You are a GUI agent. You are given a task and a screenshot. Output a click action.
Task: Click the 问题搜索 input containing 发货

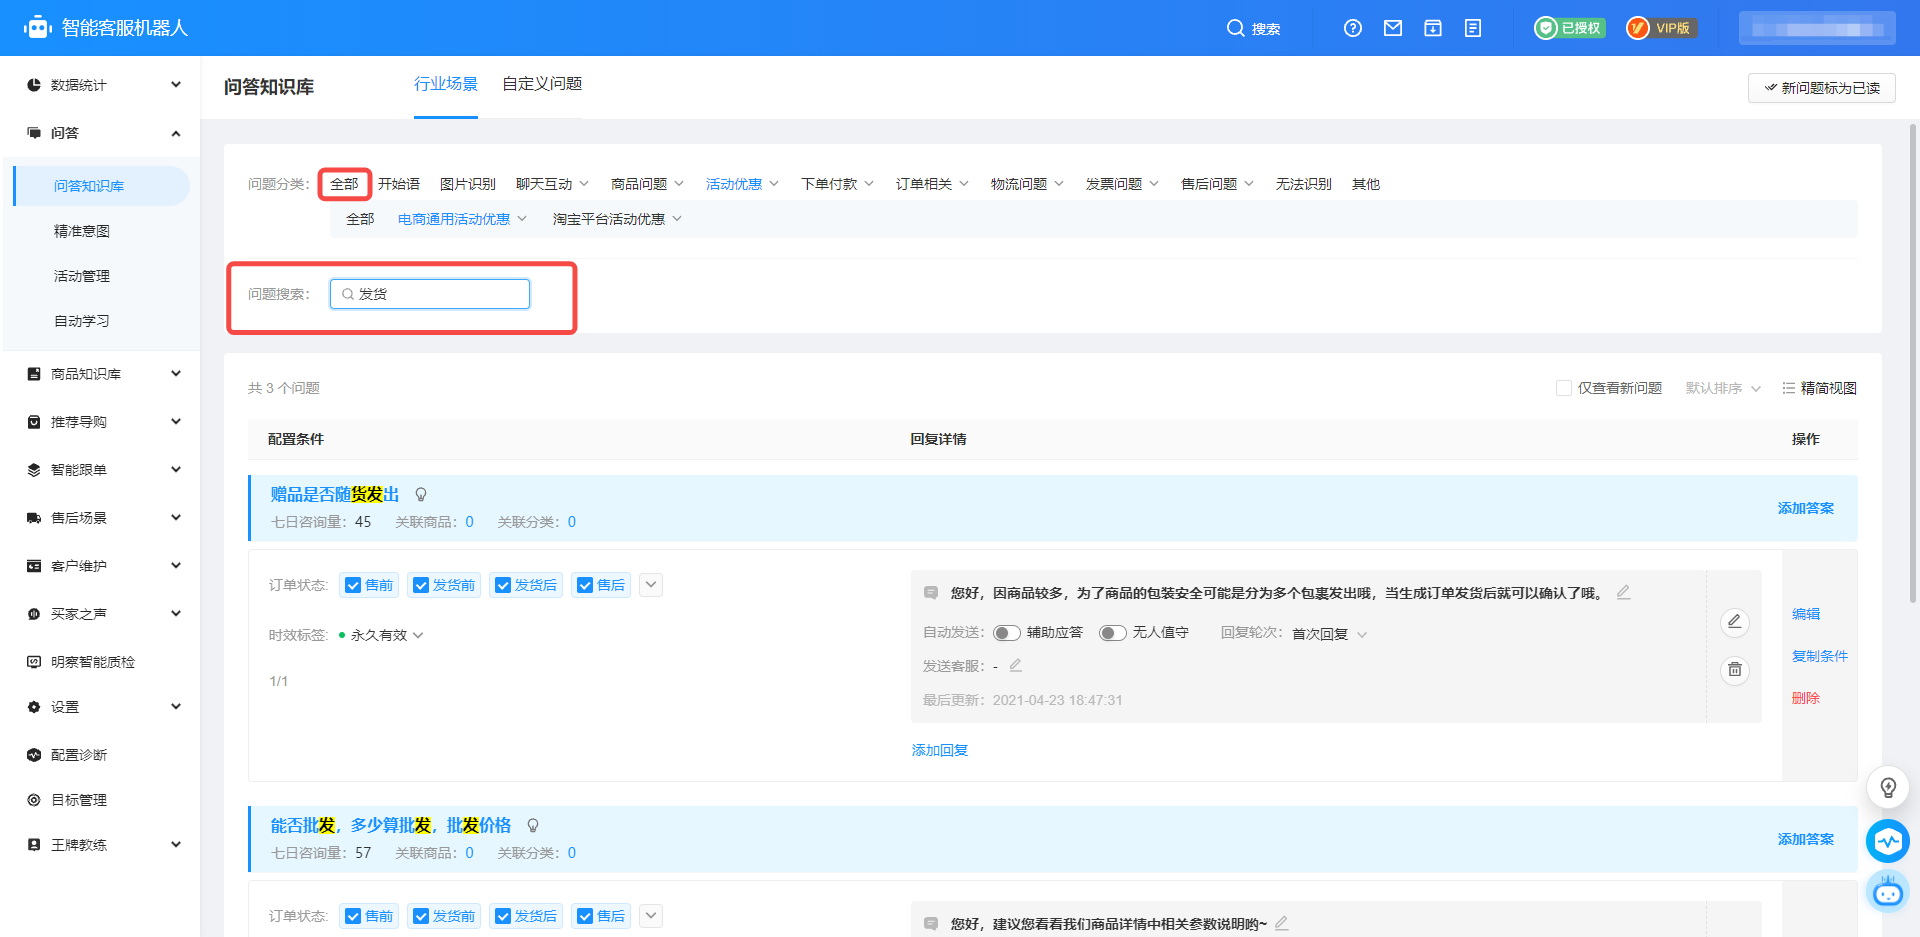coord(430,294)
